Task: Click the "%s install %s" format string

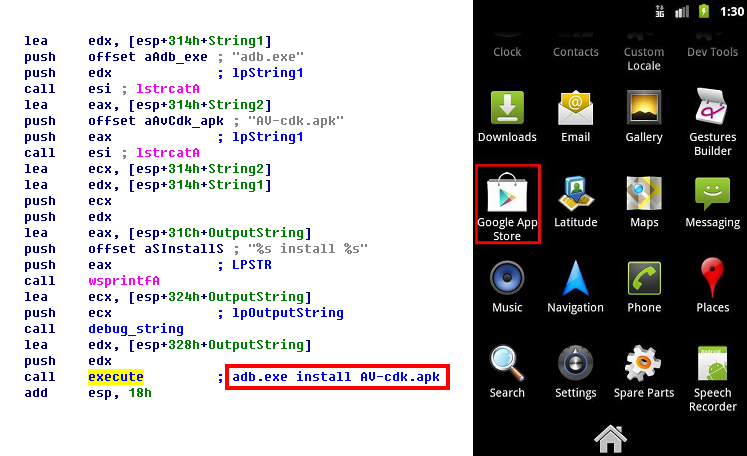Action: [x=308, y=249]
